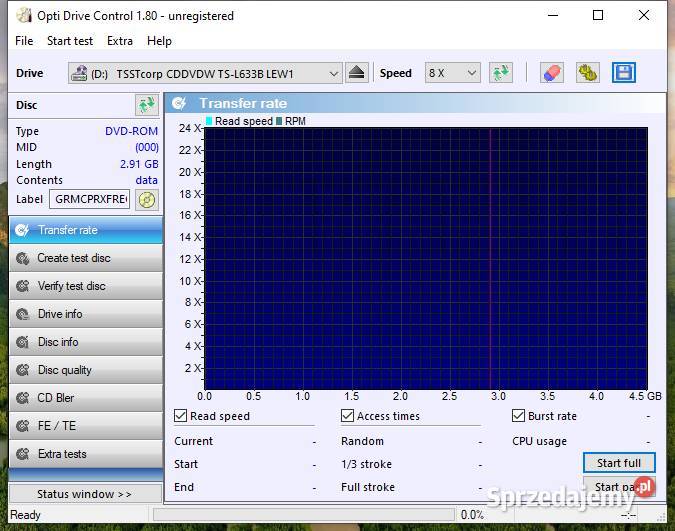Click the bottom progress bar
This screenshot has width=675, height=531.
coord(304,515)
